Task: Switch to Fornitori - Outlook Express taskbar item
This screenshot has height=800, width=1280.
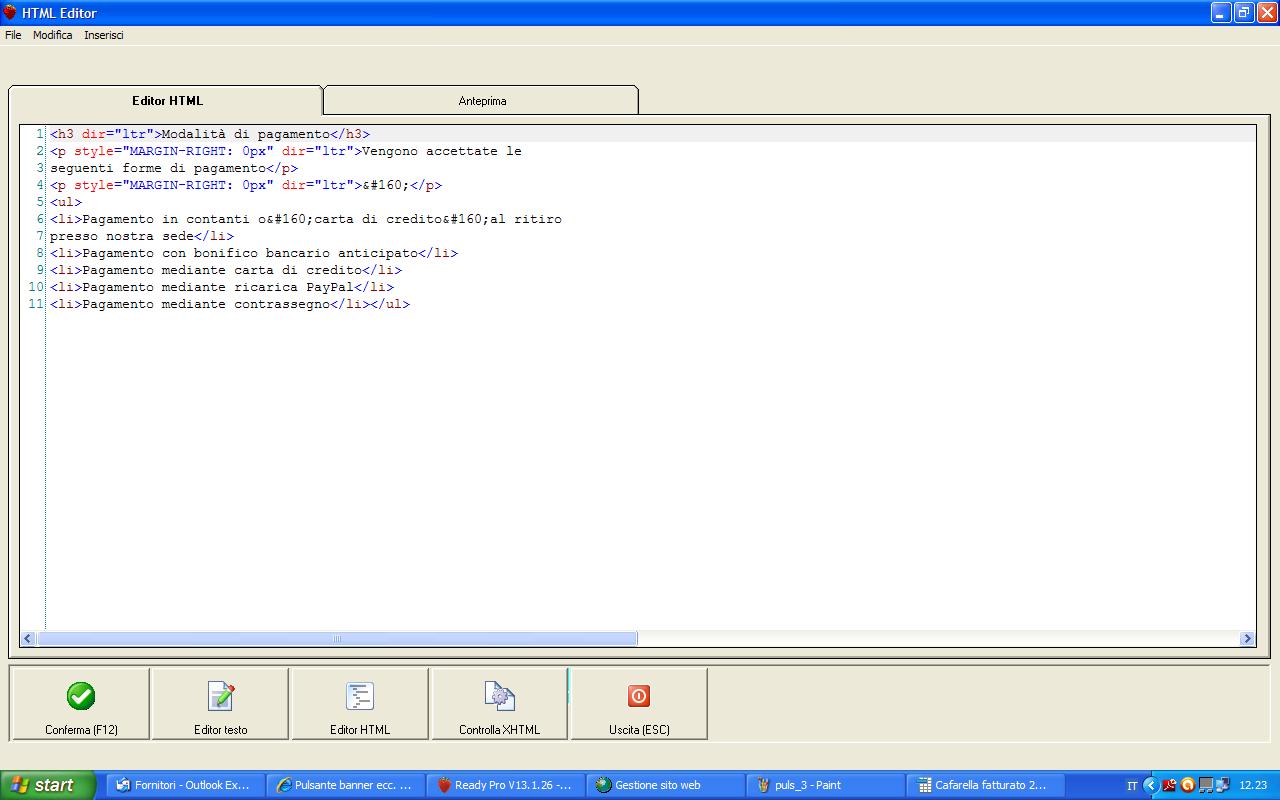Action: (185, 785)
